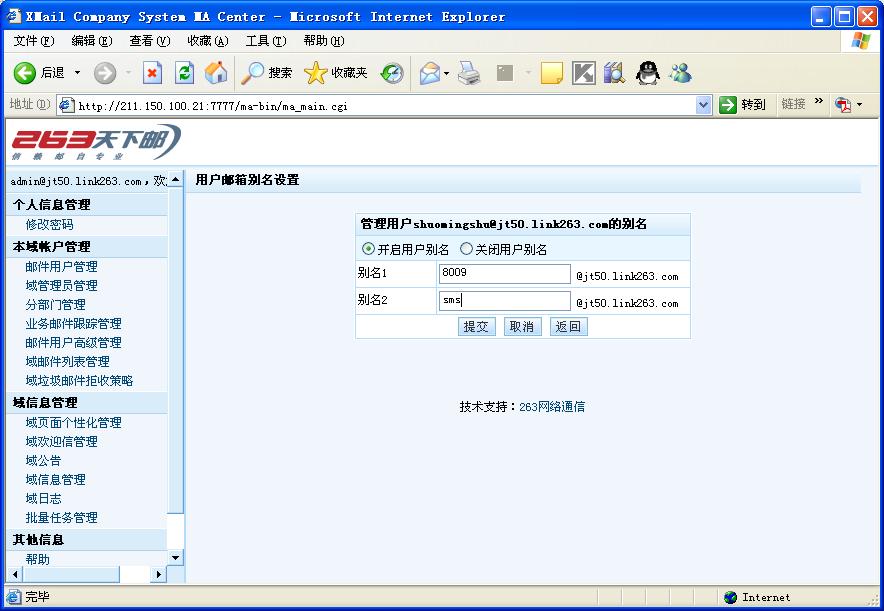
Task: Click the 别名1 input field
Action: point(504,274)
